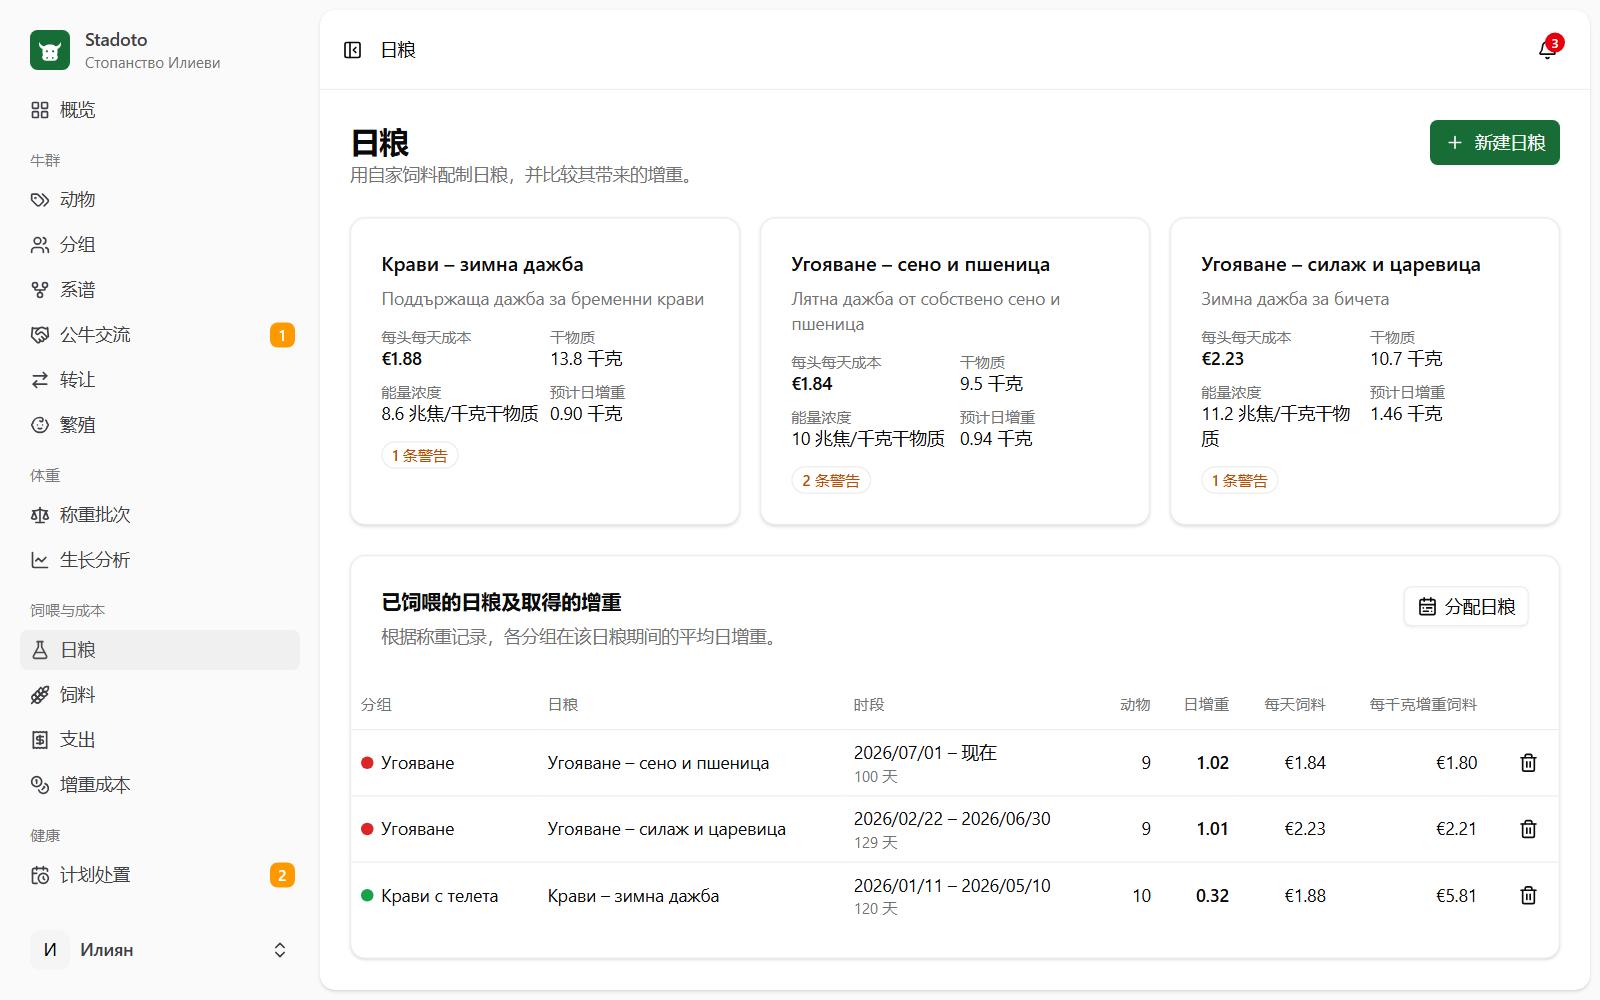The image size is (1600, 1000).
Task: Open 支出 expenses receipt icon
Action: pyautogui.click(x=40, y=740)
